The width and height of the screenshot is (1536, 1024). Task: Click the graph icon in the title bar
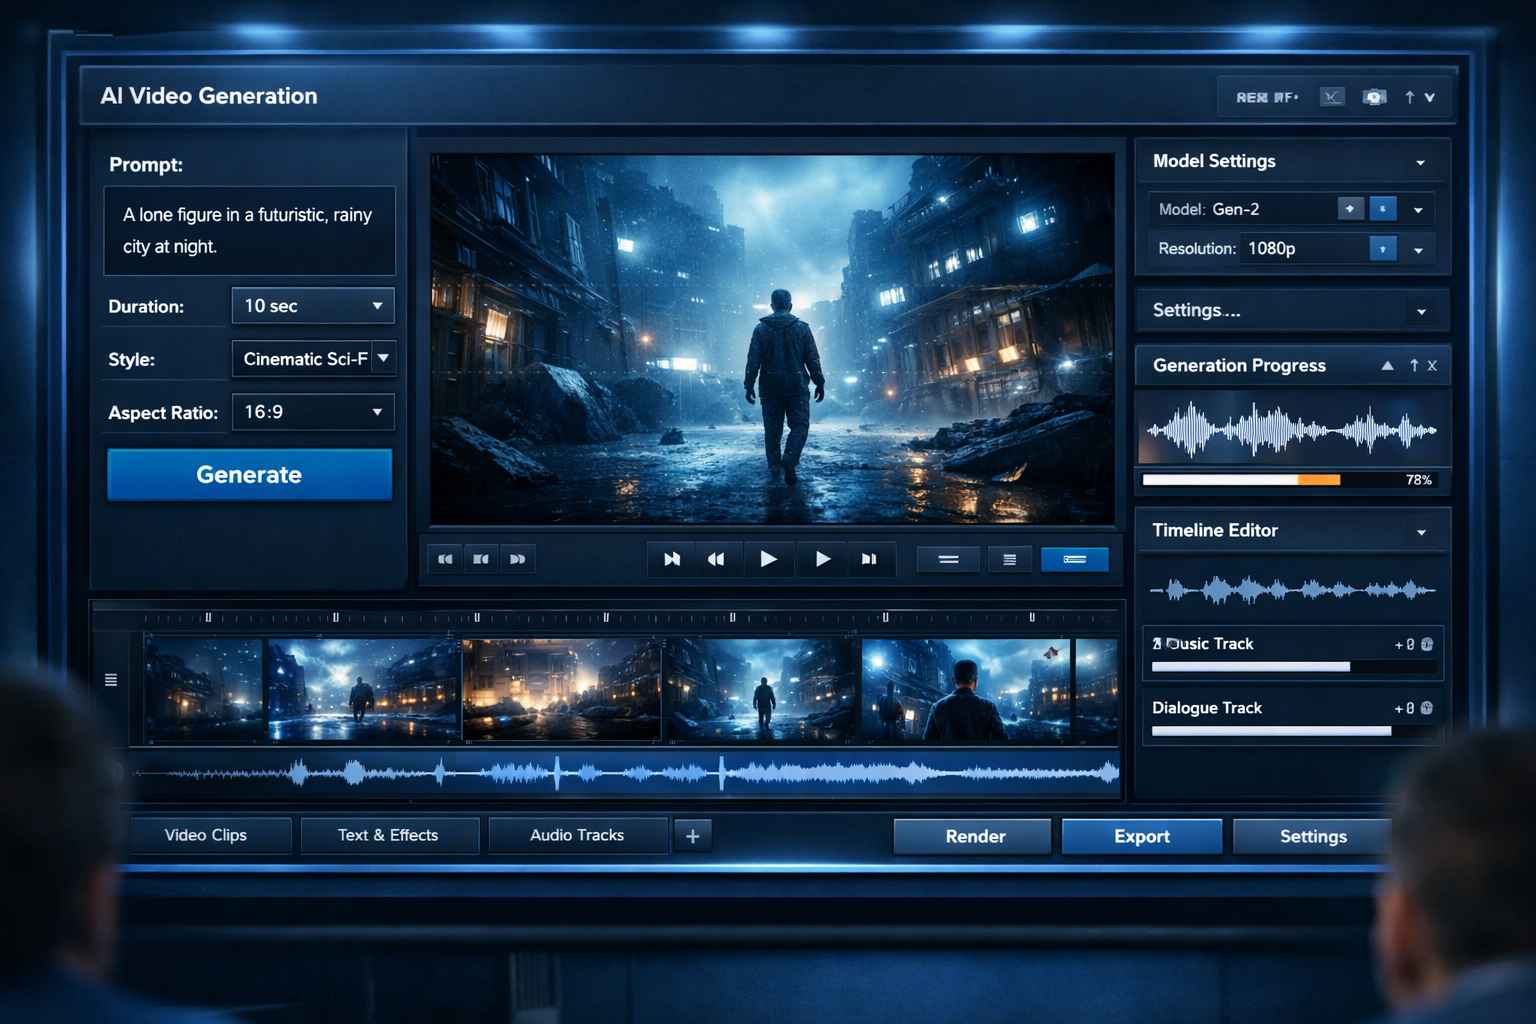click(1332, 97)
